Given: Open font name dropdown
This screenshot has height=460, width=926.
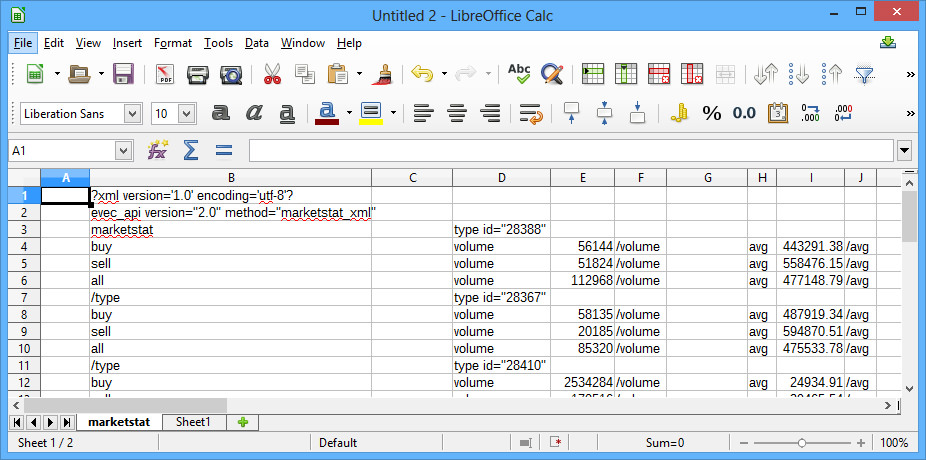Looking at the screenshot, I should (133, 113).
